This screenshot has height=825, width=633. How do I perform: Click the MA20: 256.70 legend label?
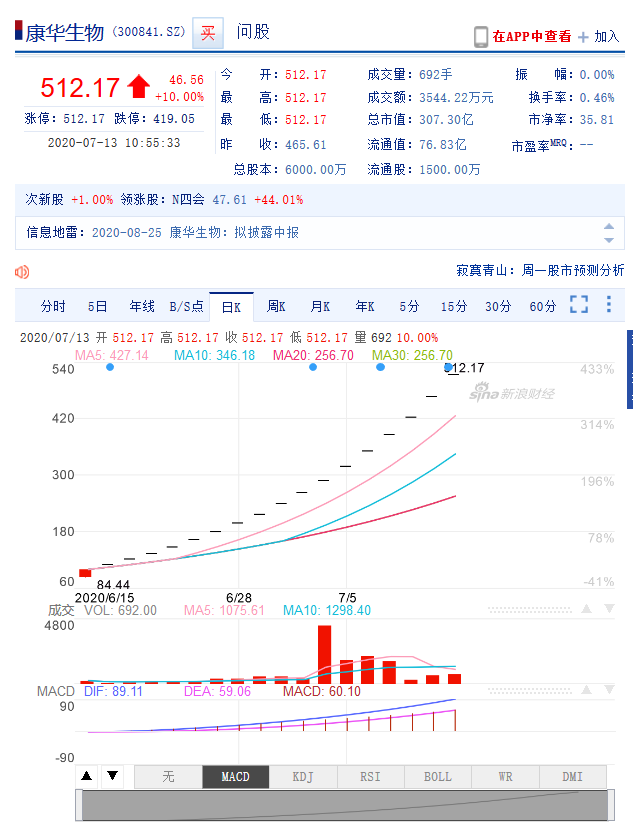pos(313,355)
